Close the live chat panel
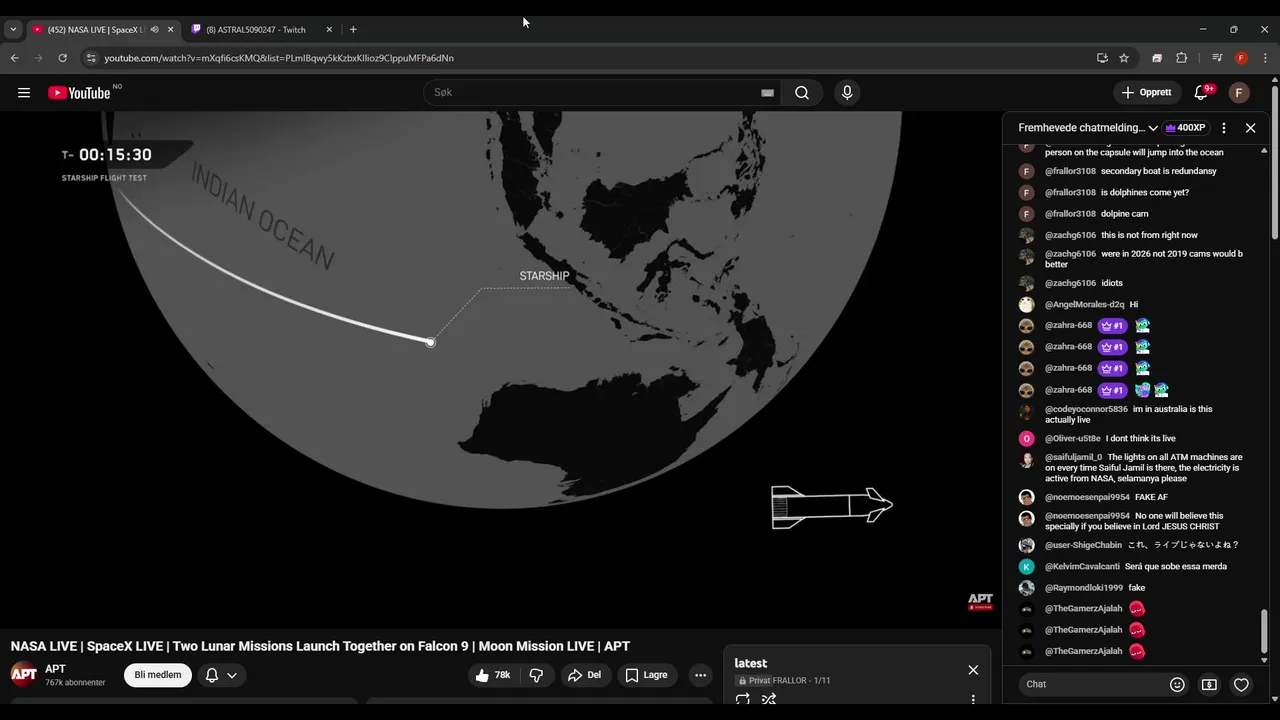 click(x=1250, y=128)
